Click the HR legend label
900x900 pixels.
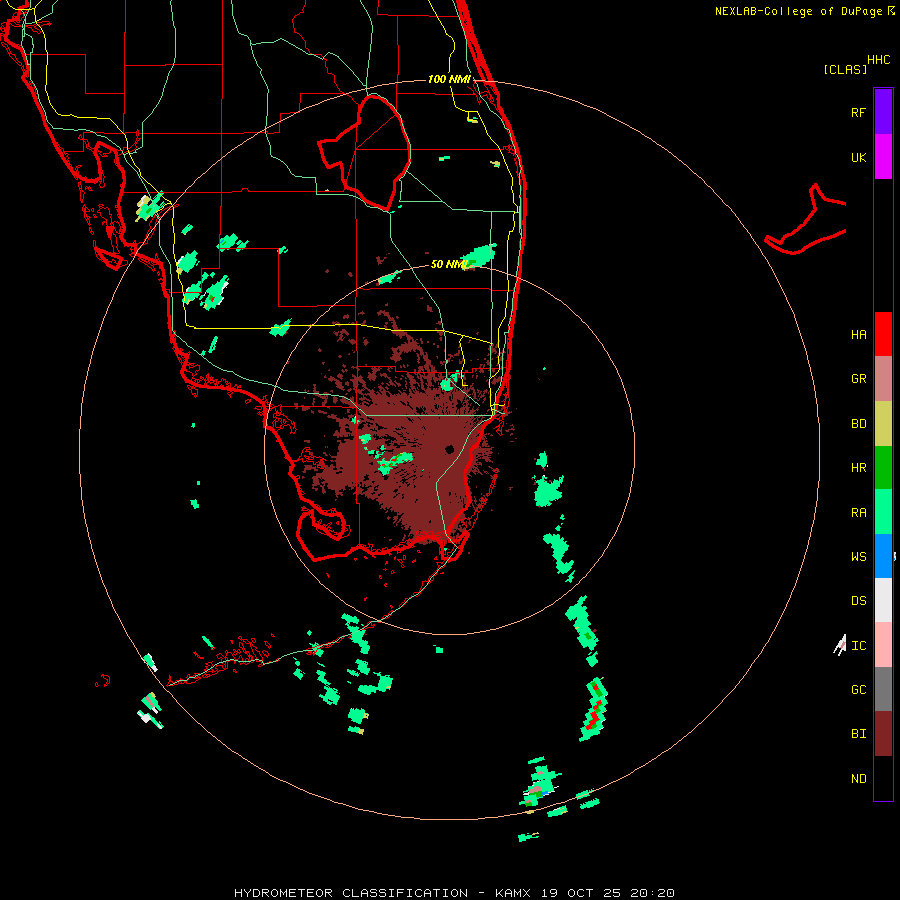(x=858, y=467)
